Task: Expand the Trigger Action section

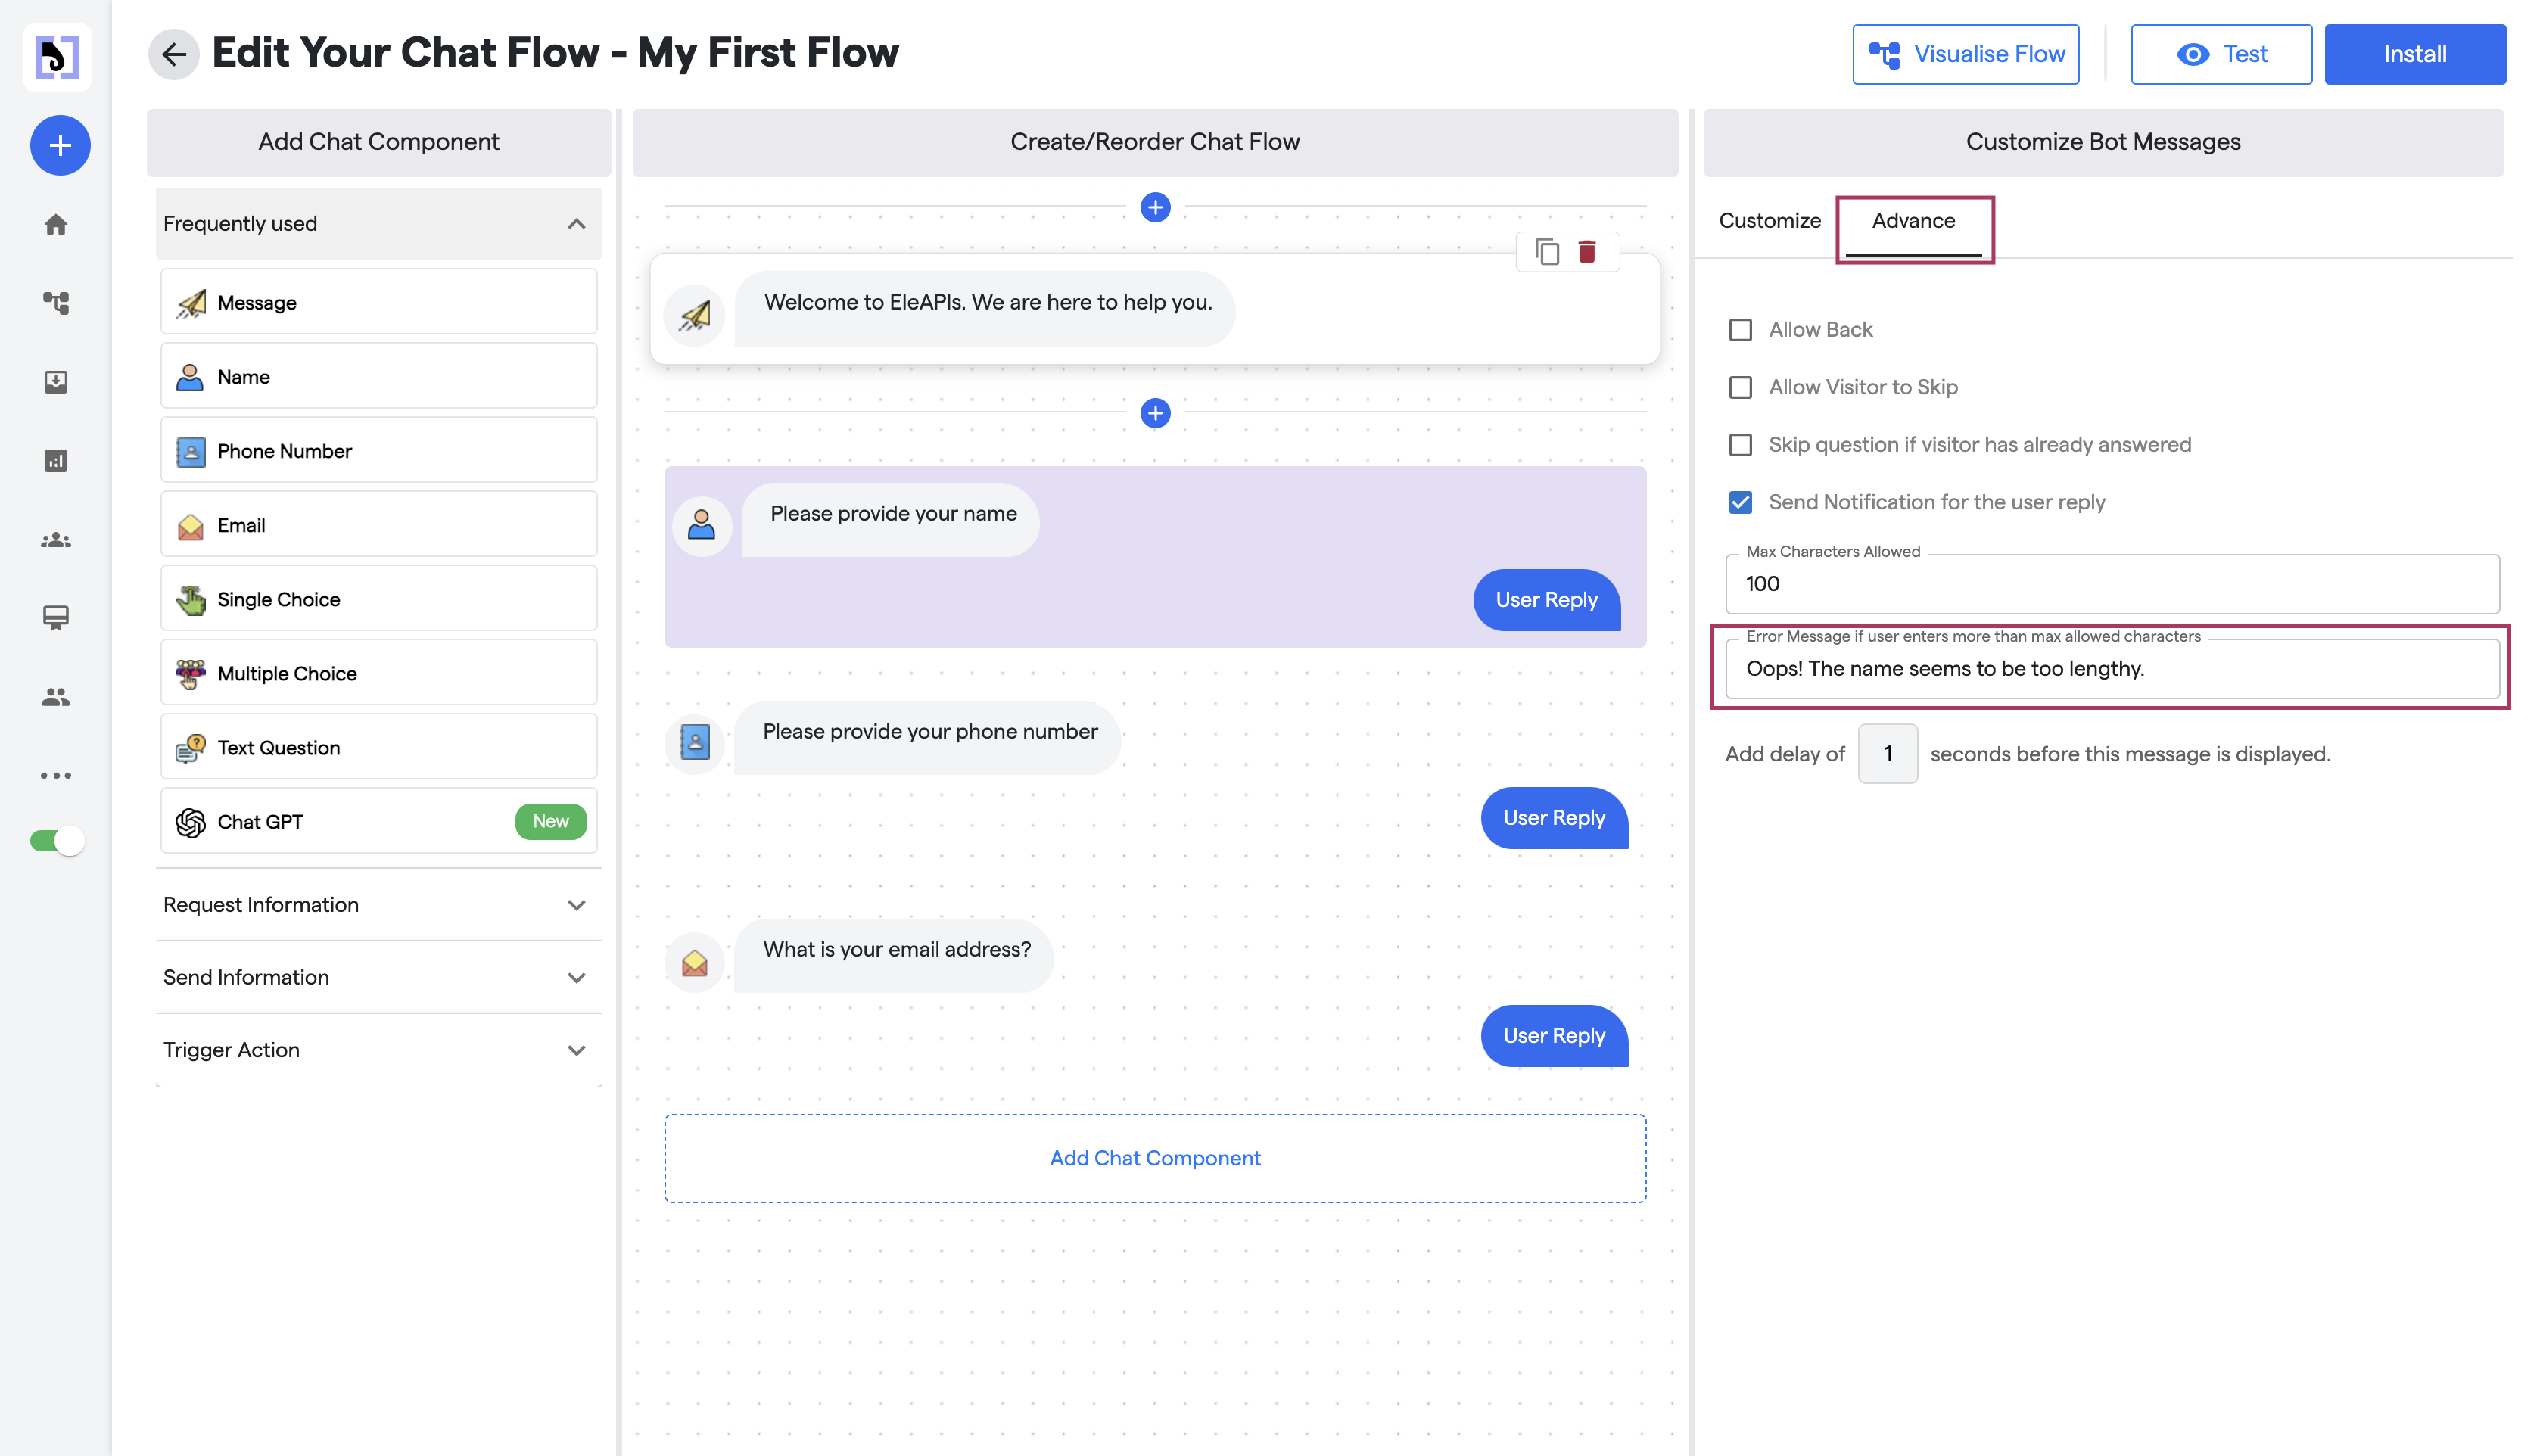Action: [378, 1050]
